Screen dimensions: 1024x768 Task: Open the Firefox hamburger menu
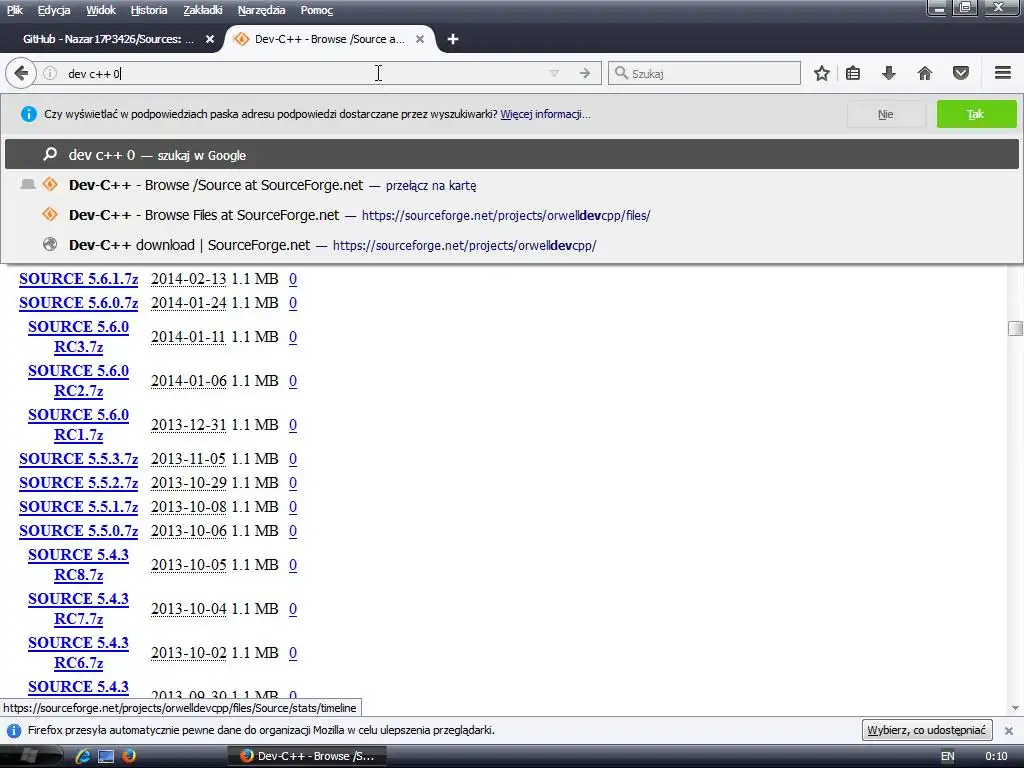click(x=1002, y=73)
